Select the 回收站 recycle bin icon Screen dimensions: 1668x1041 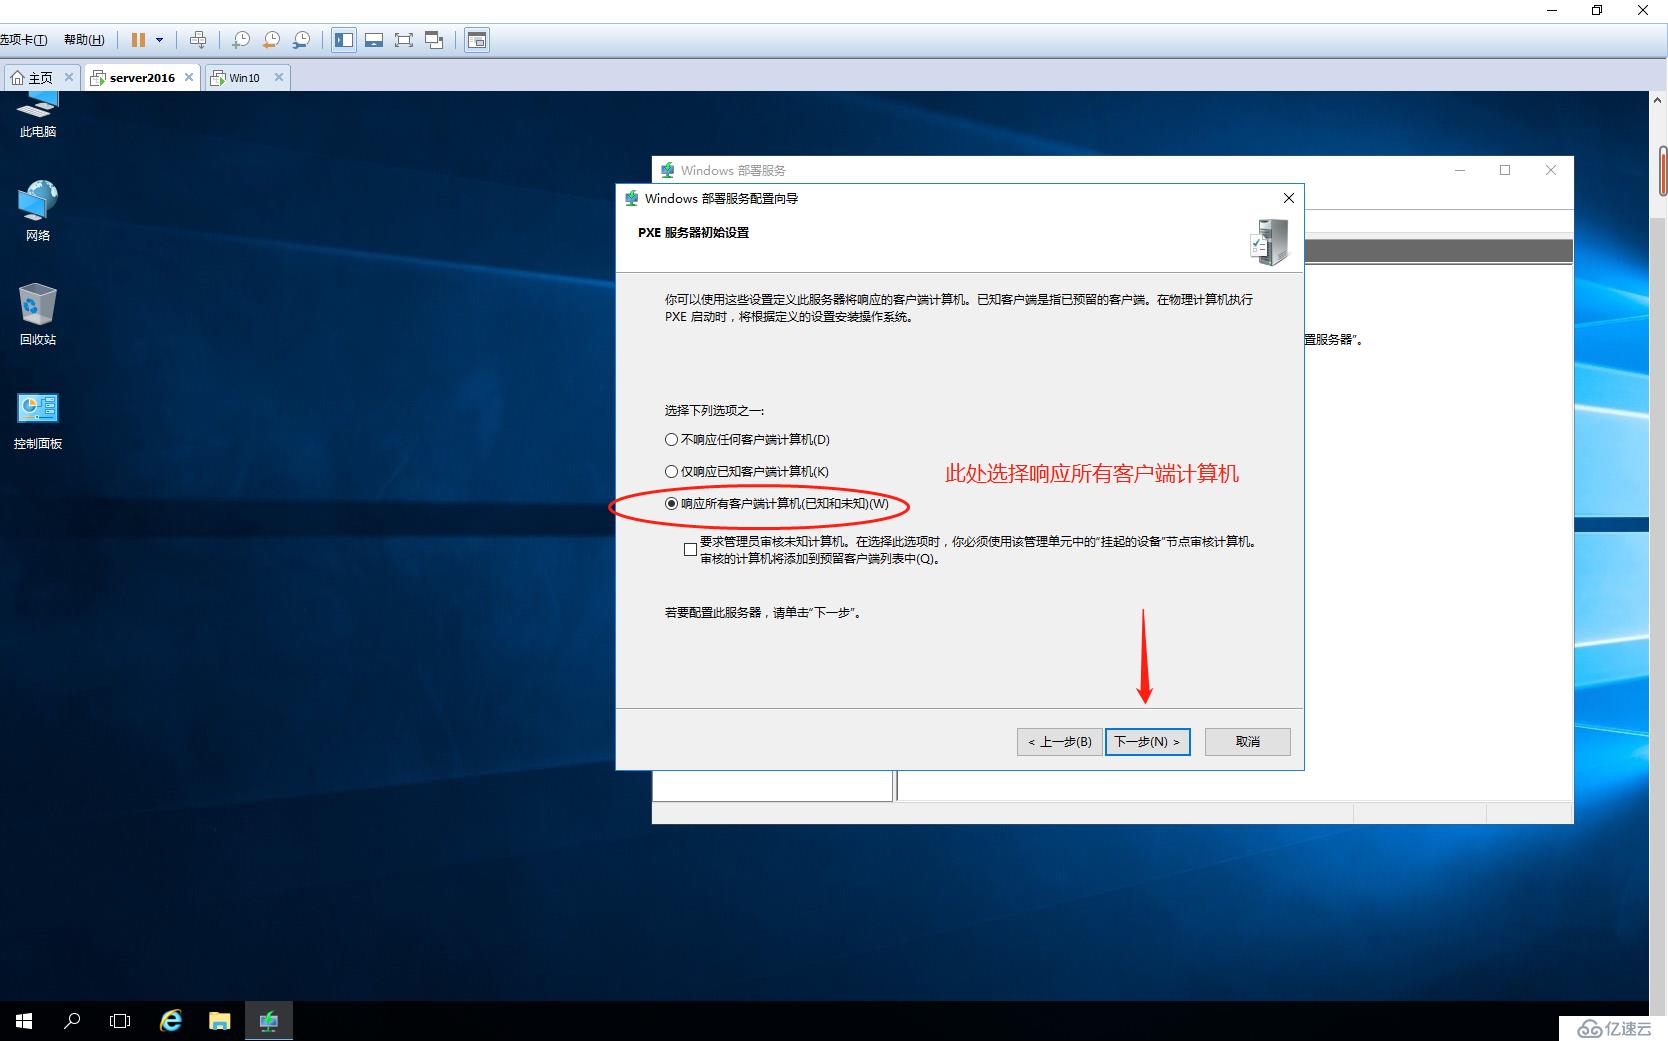38,315
